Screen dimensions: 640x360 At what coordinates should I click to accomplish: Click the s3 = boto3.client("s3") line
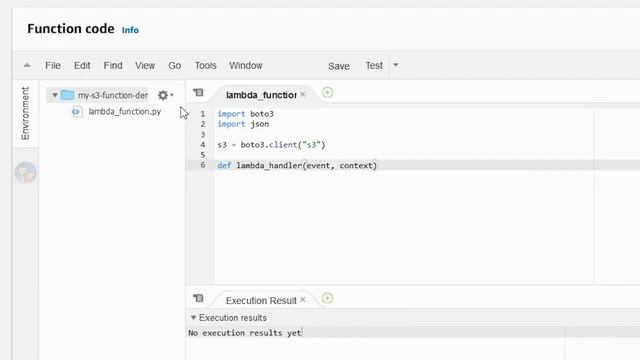[x=271, y=145]
